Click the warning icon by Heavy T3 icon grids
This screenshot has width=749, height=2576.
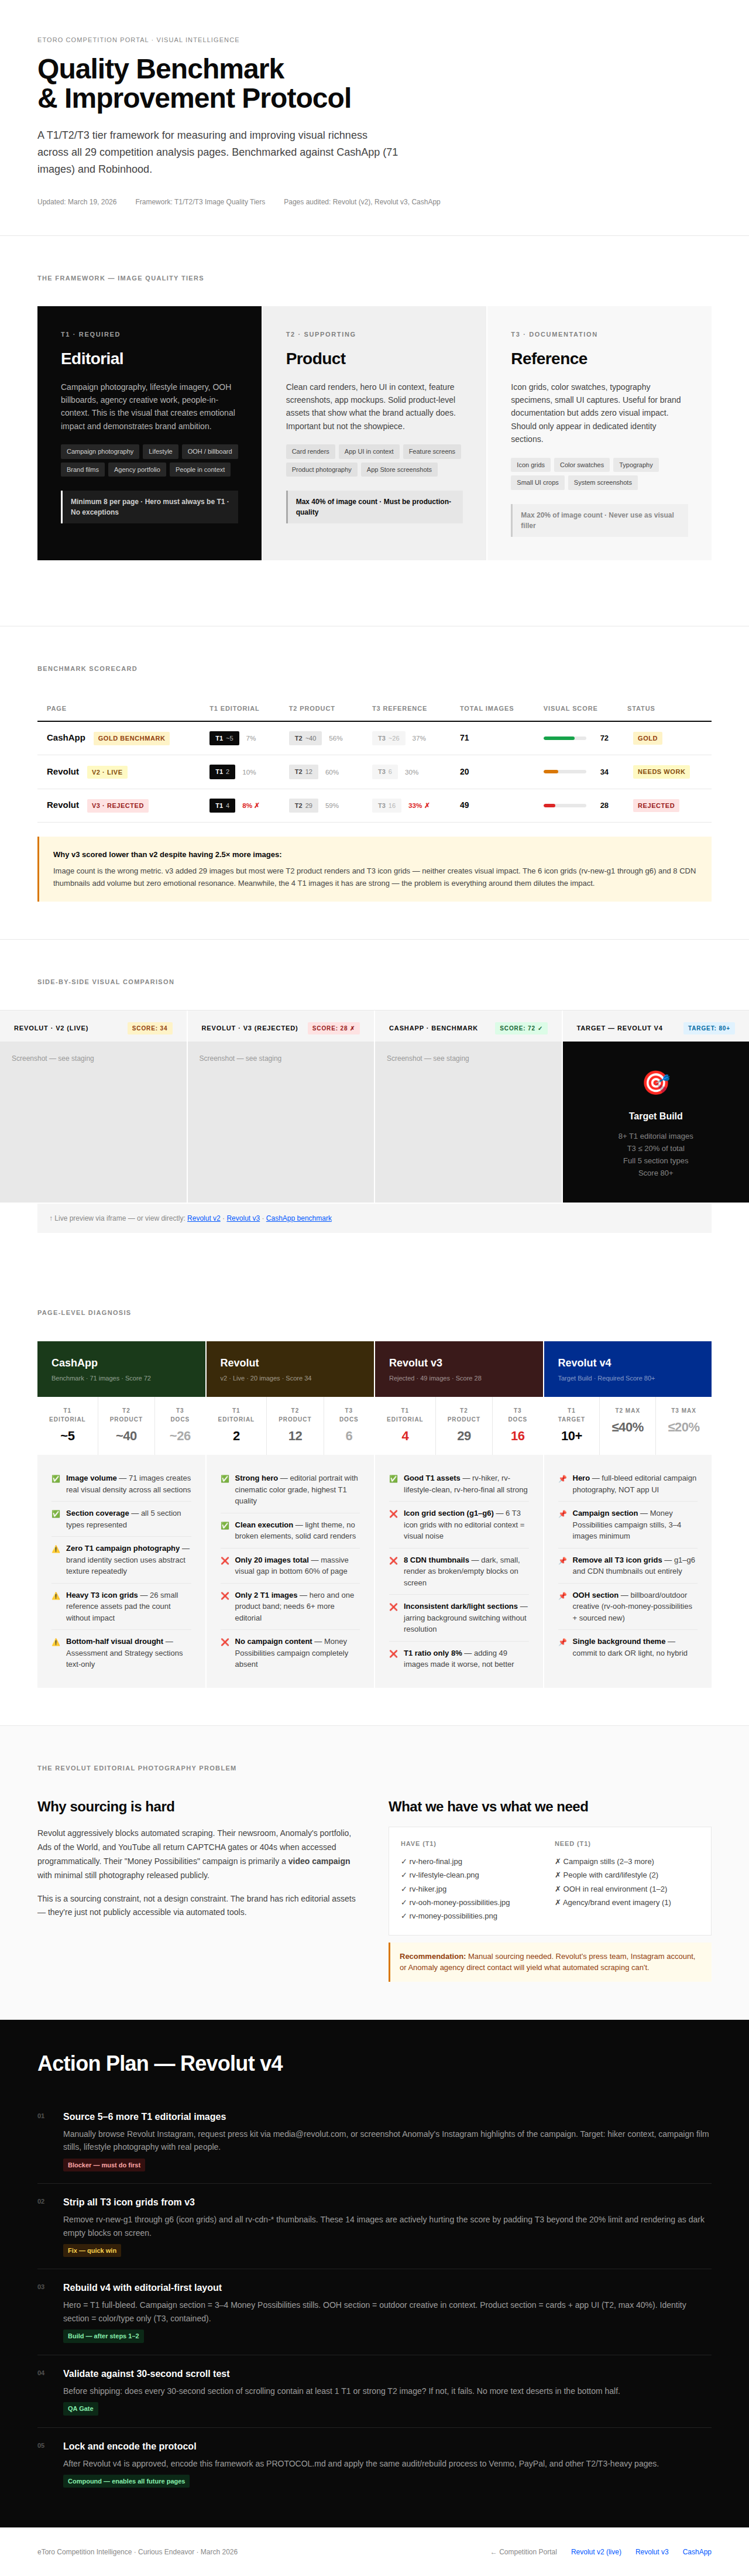(56, 1595)
